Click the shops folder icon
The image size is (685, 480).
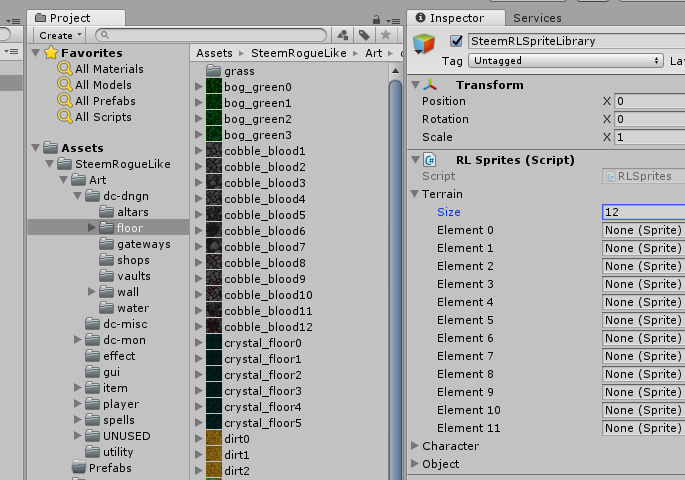pyautogui.click(x=107, y=260)
